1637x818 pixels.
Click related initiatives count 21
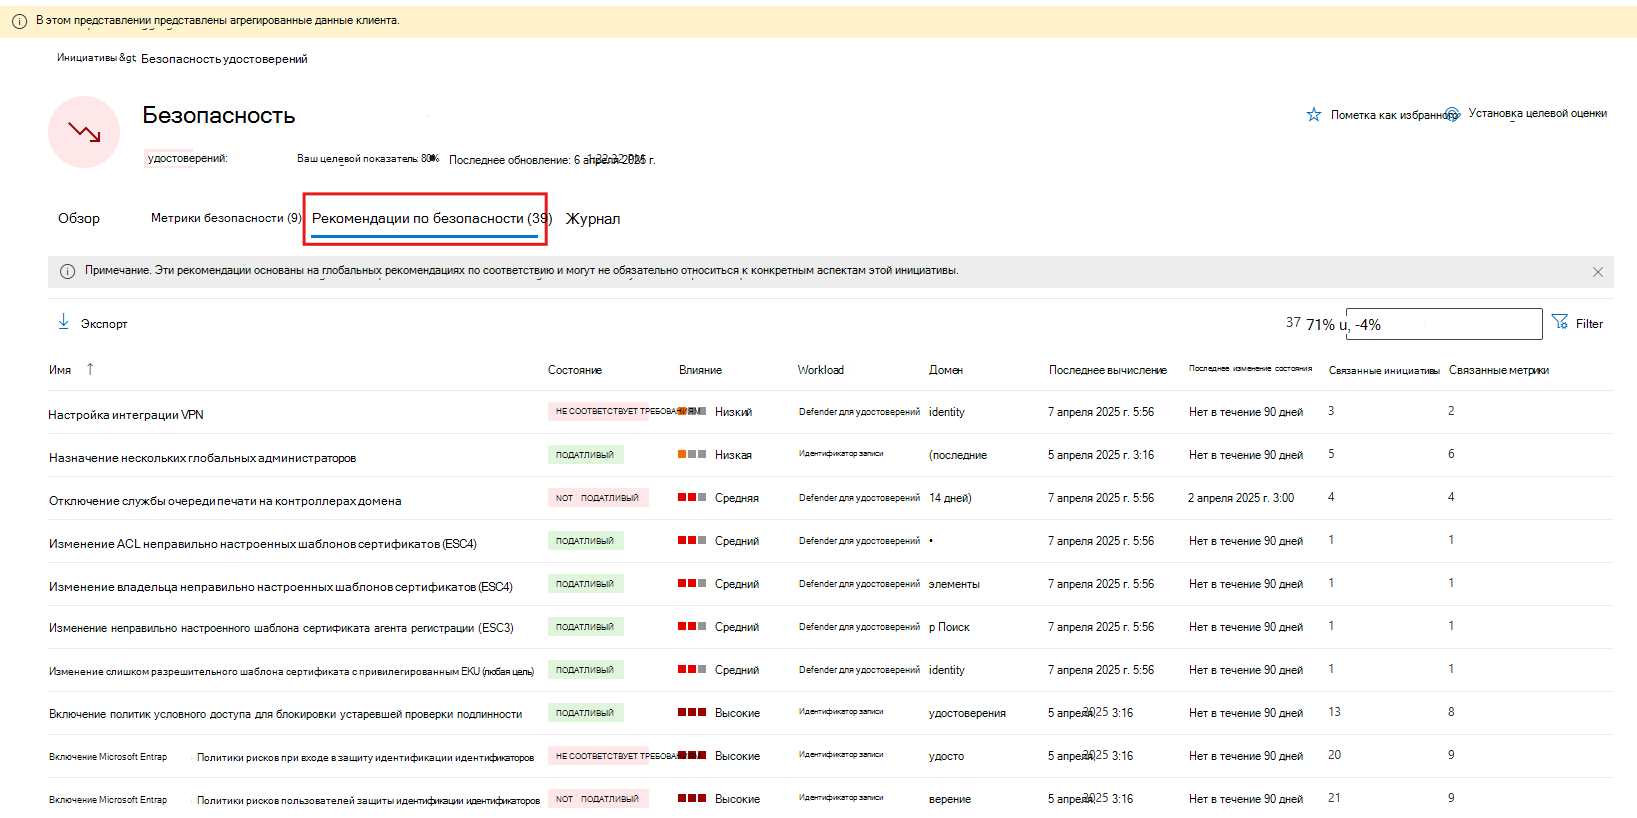coord(1334,798)
